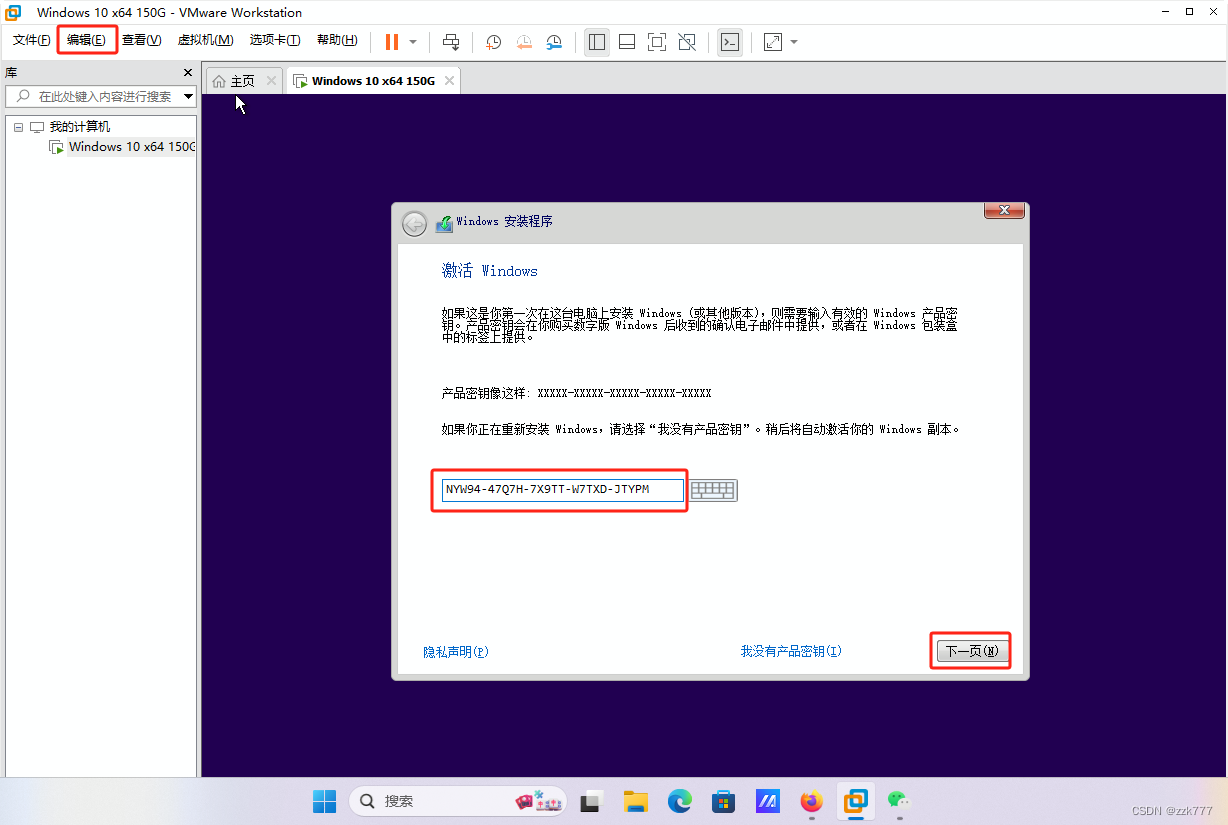Open the 文件(F) menu

coord(32,40)
